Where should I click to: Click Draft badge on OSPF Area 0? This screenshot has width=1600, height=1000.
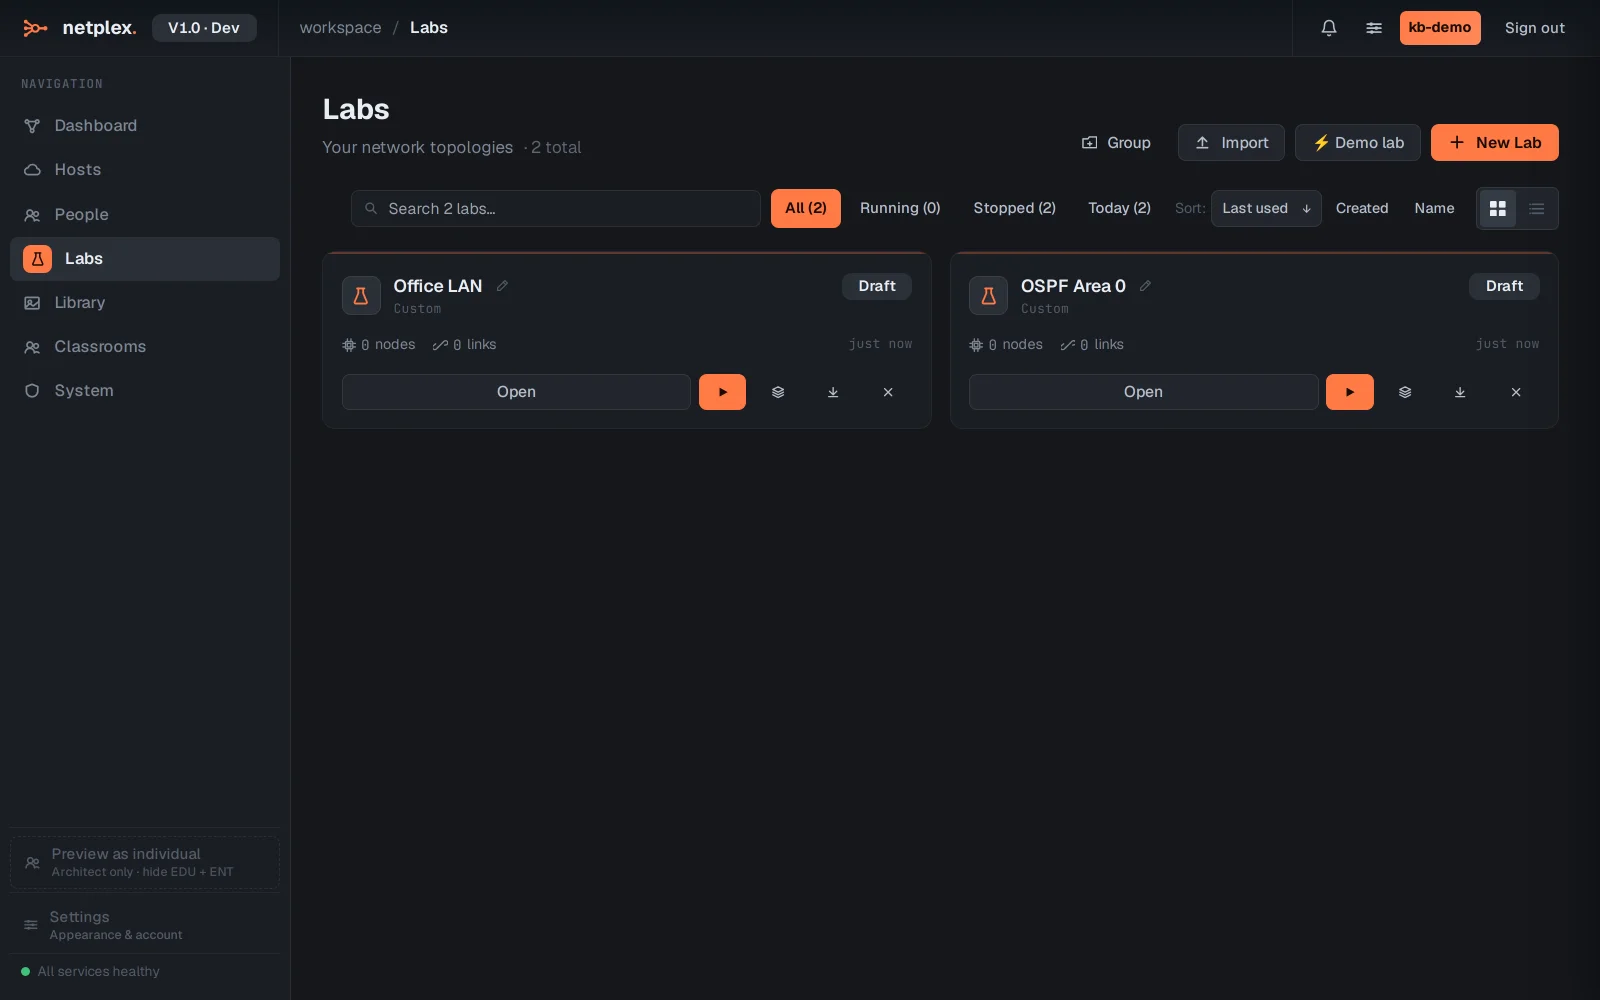pyautogui.click(x=1504, y=286)
